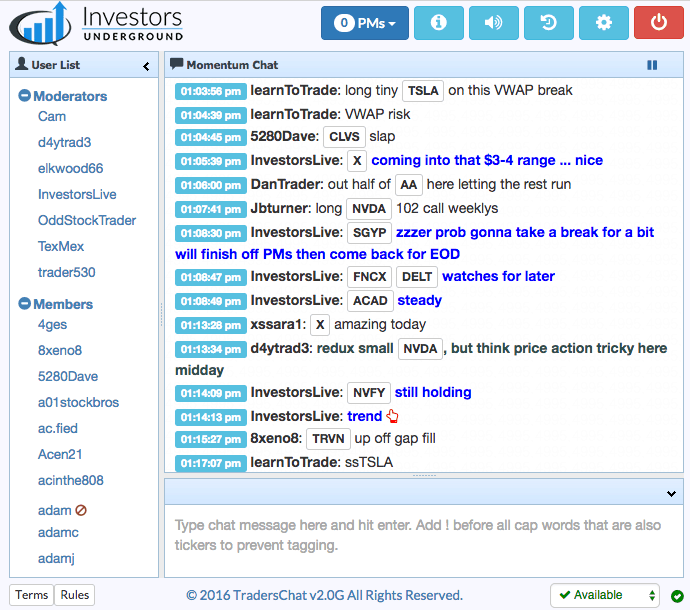
Task: Click the DELT ticker tag
Action: [417, 276]
